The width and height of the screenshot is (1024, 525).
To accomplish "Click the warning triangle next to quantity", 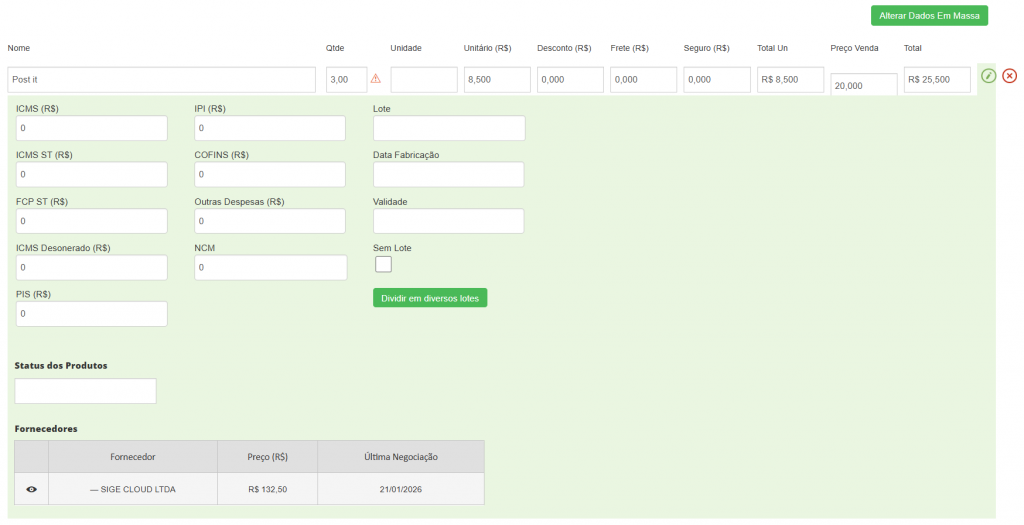I will tap(376, 79).
